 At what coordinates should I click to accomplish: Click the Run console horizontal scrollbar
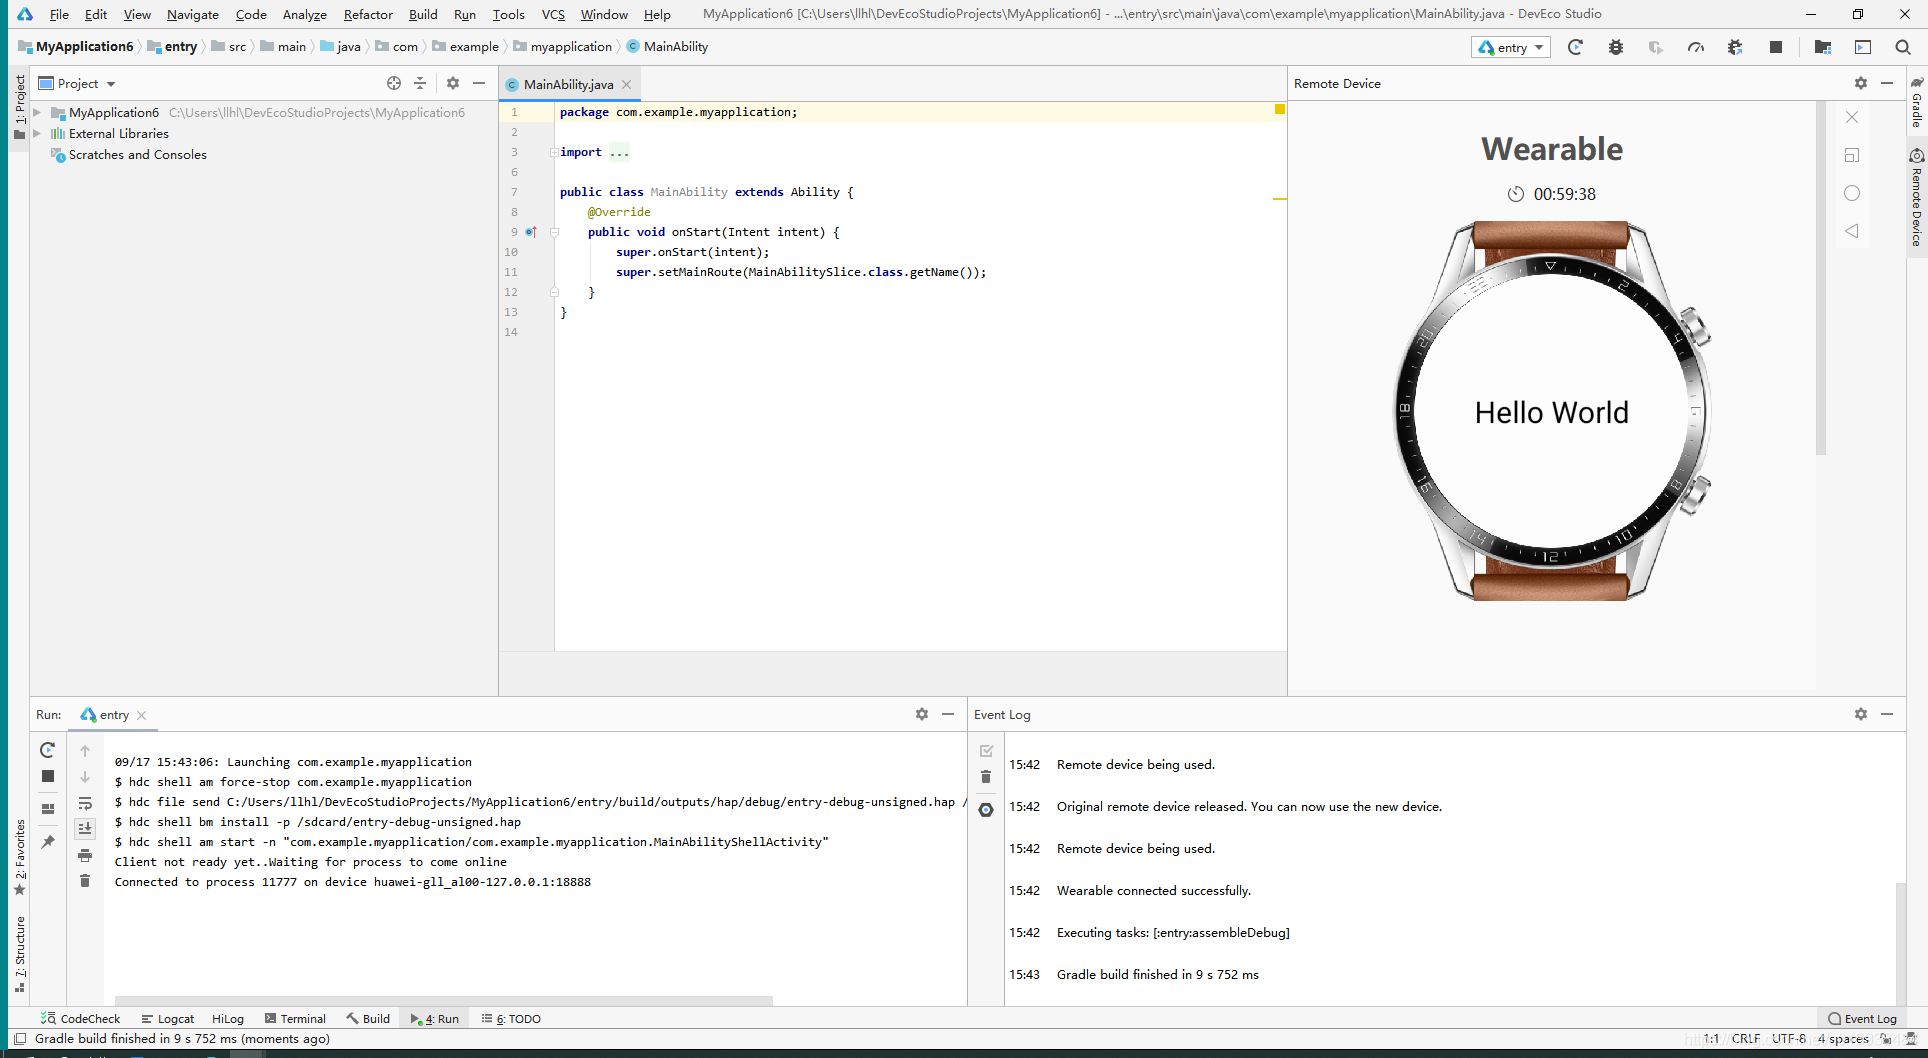[x=444, y=1000]
